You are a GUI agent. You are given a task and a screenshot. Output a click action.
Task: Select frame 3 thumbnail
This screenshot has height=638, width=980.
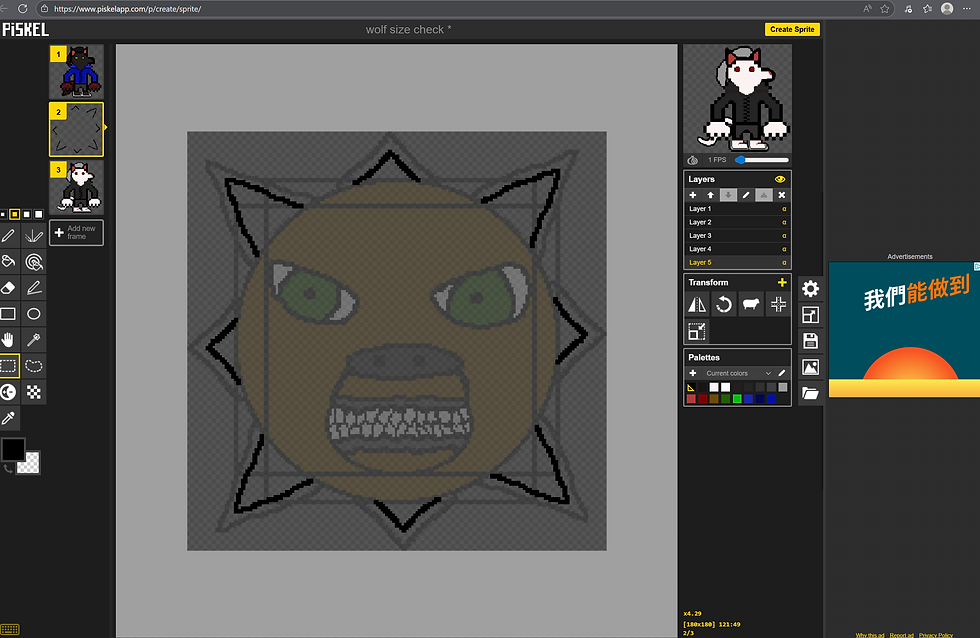point(76,187)
